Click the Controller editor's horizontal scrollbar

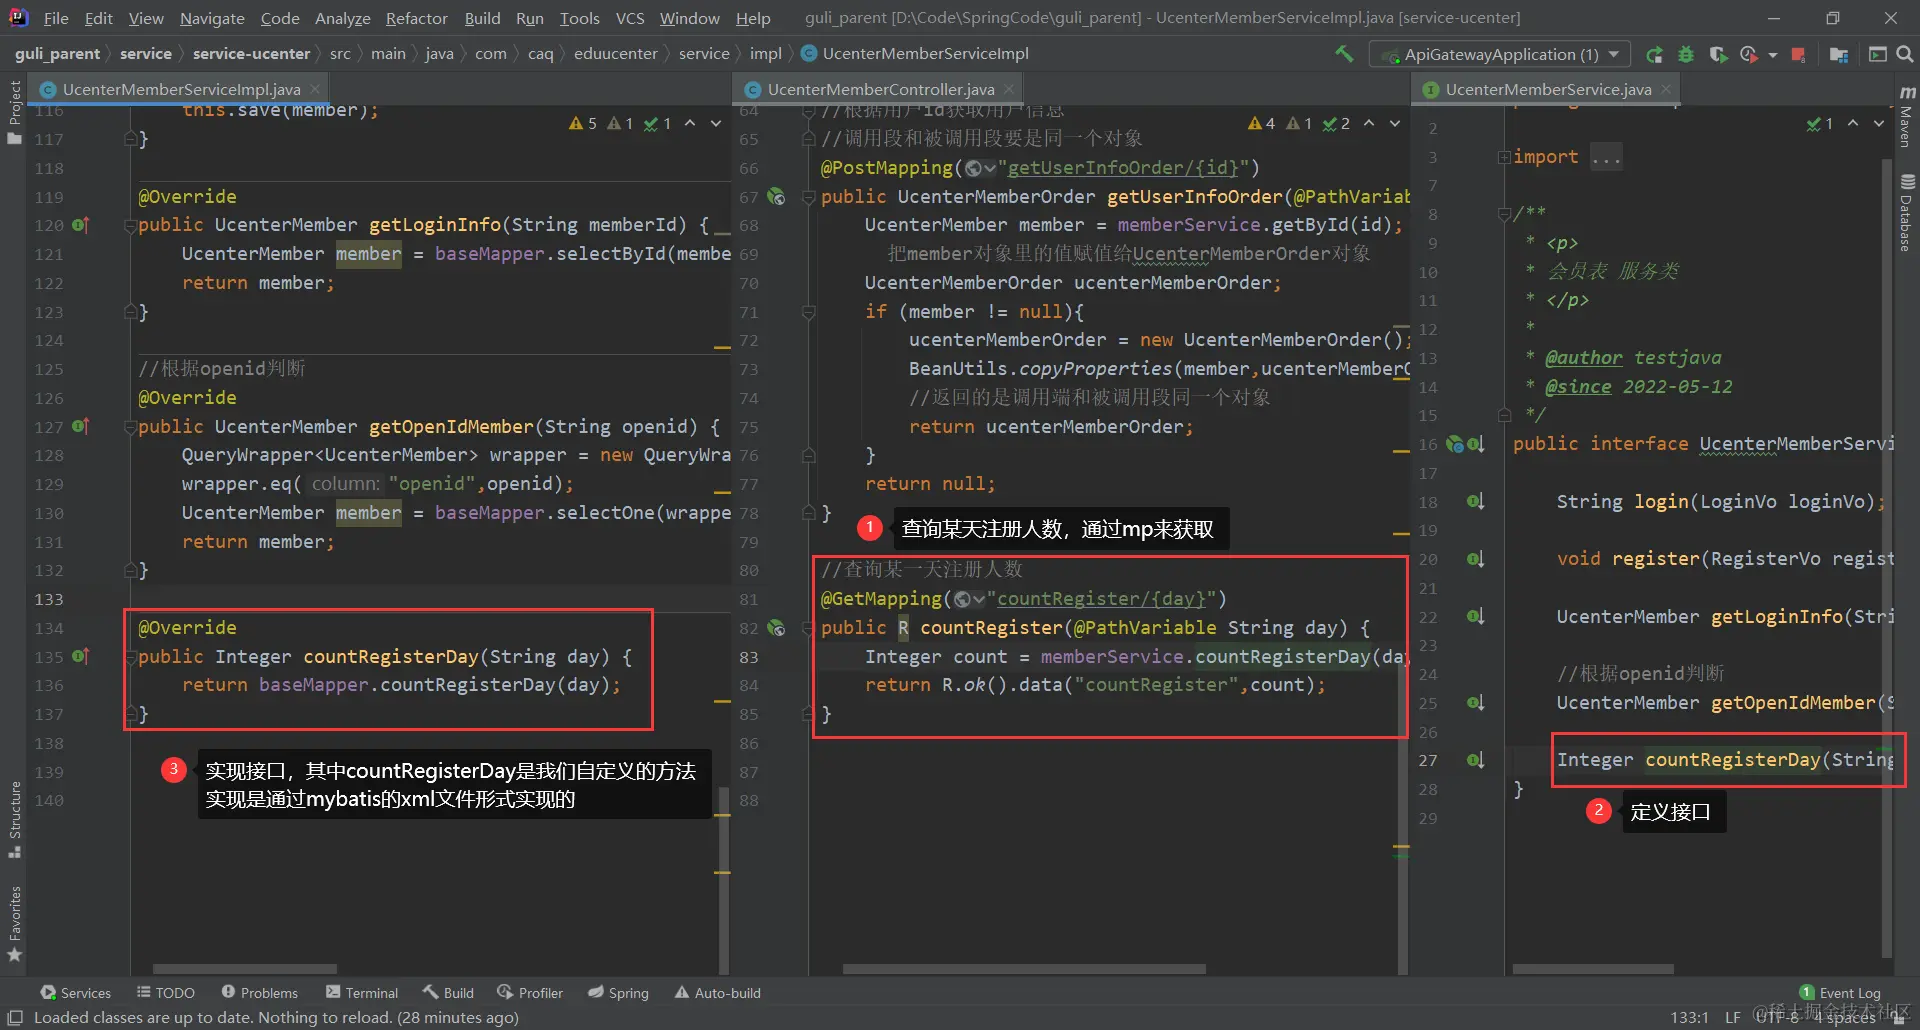pos(1024,968)
